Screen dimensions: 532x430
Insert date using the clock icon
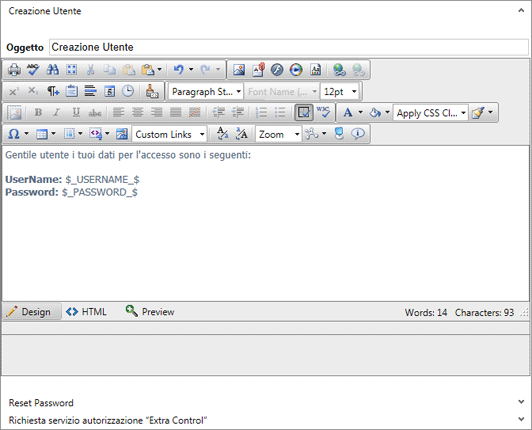click(x=128, y=91)
